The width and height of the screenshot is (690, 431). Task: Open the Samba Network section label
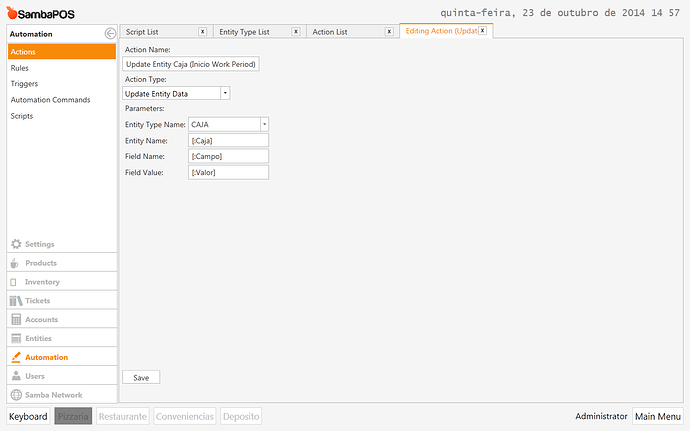(54, 395)
